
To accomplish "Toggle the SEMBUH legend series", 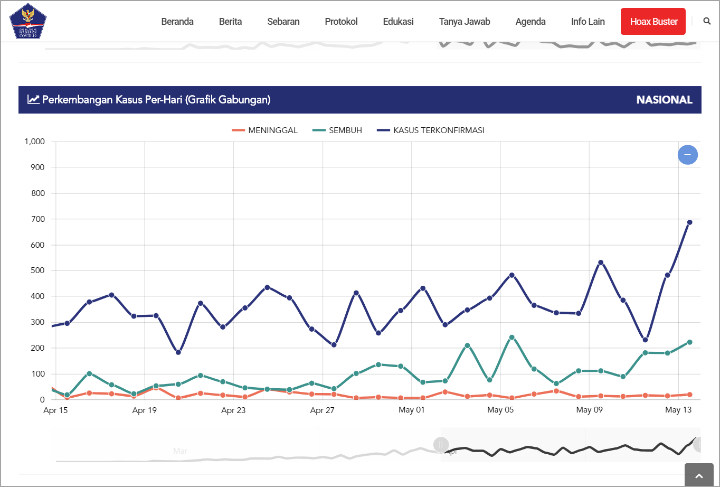I will [337, 130].
